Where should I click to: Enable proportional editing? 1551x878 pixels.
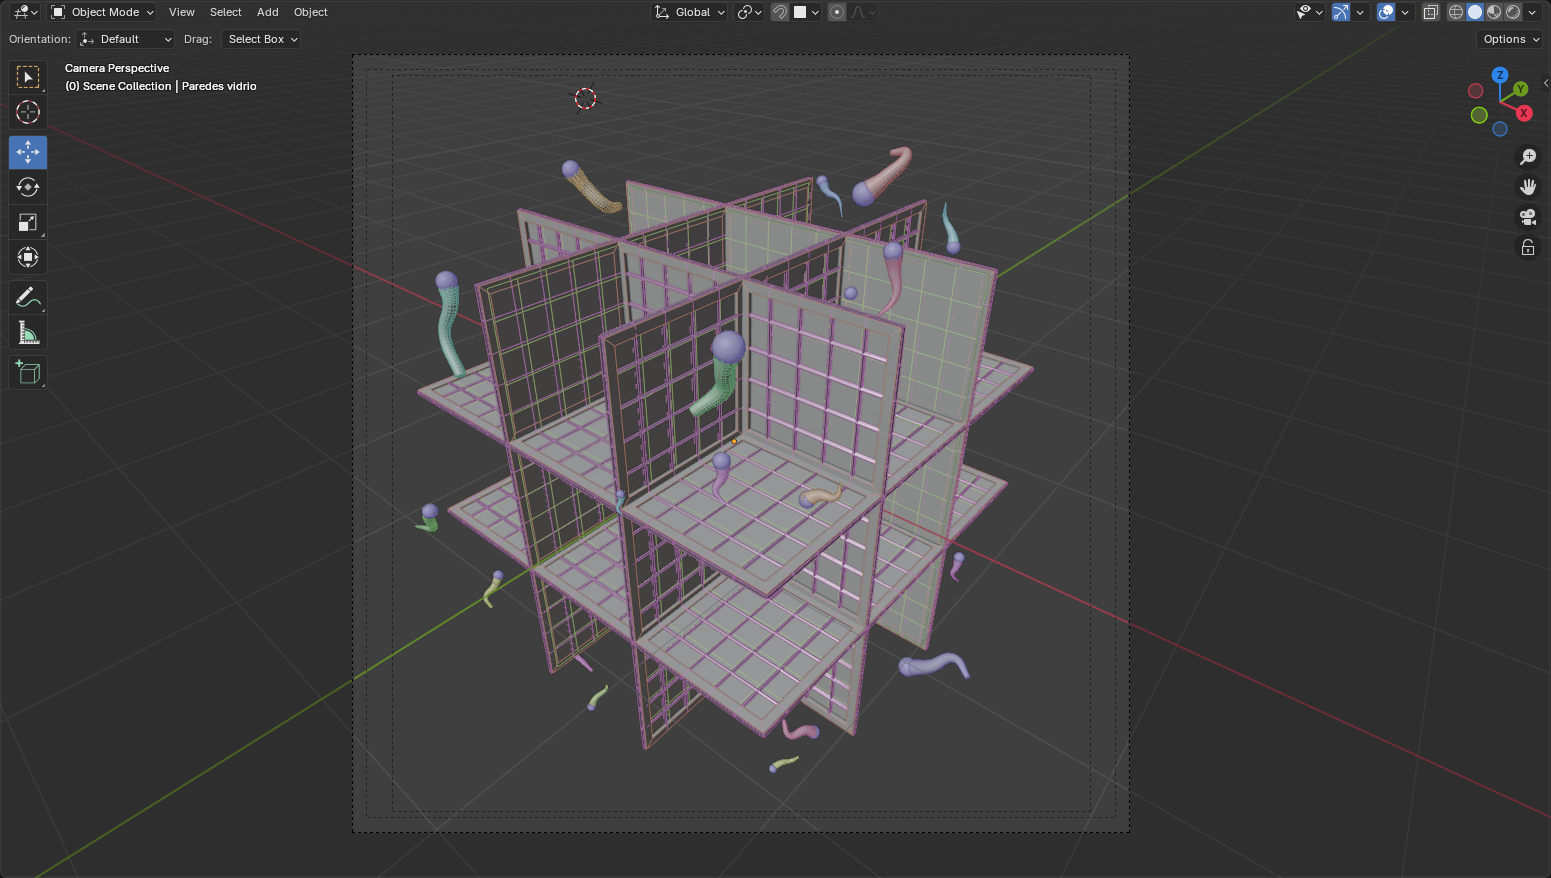836,12
